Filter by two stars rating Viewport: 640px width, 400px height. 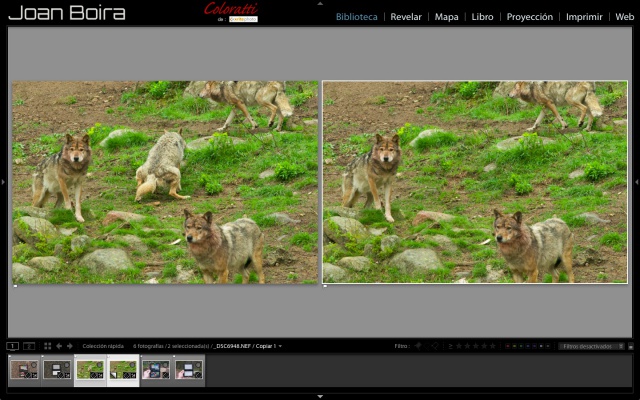467,346
